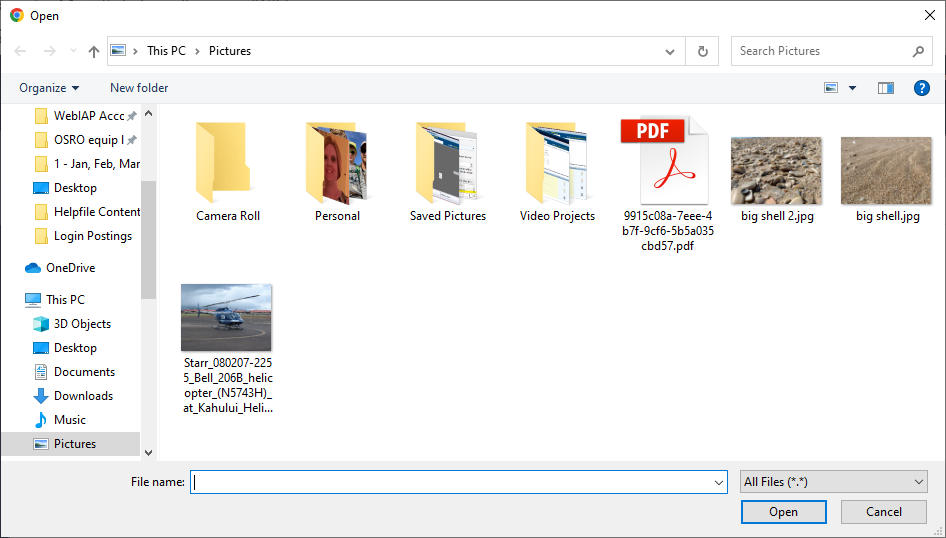
Task: Go back with the Back arrow
Action: 20,51
